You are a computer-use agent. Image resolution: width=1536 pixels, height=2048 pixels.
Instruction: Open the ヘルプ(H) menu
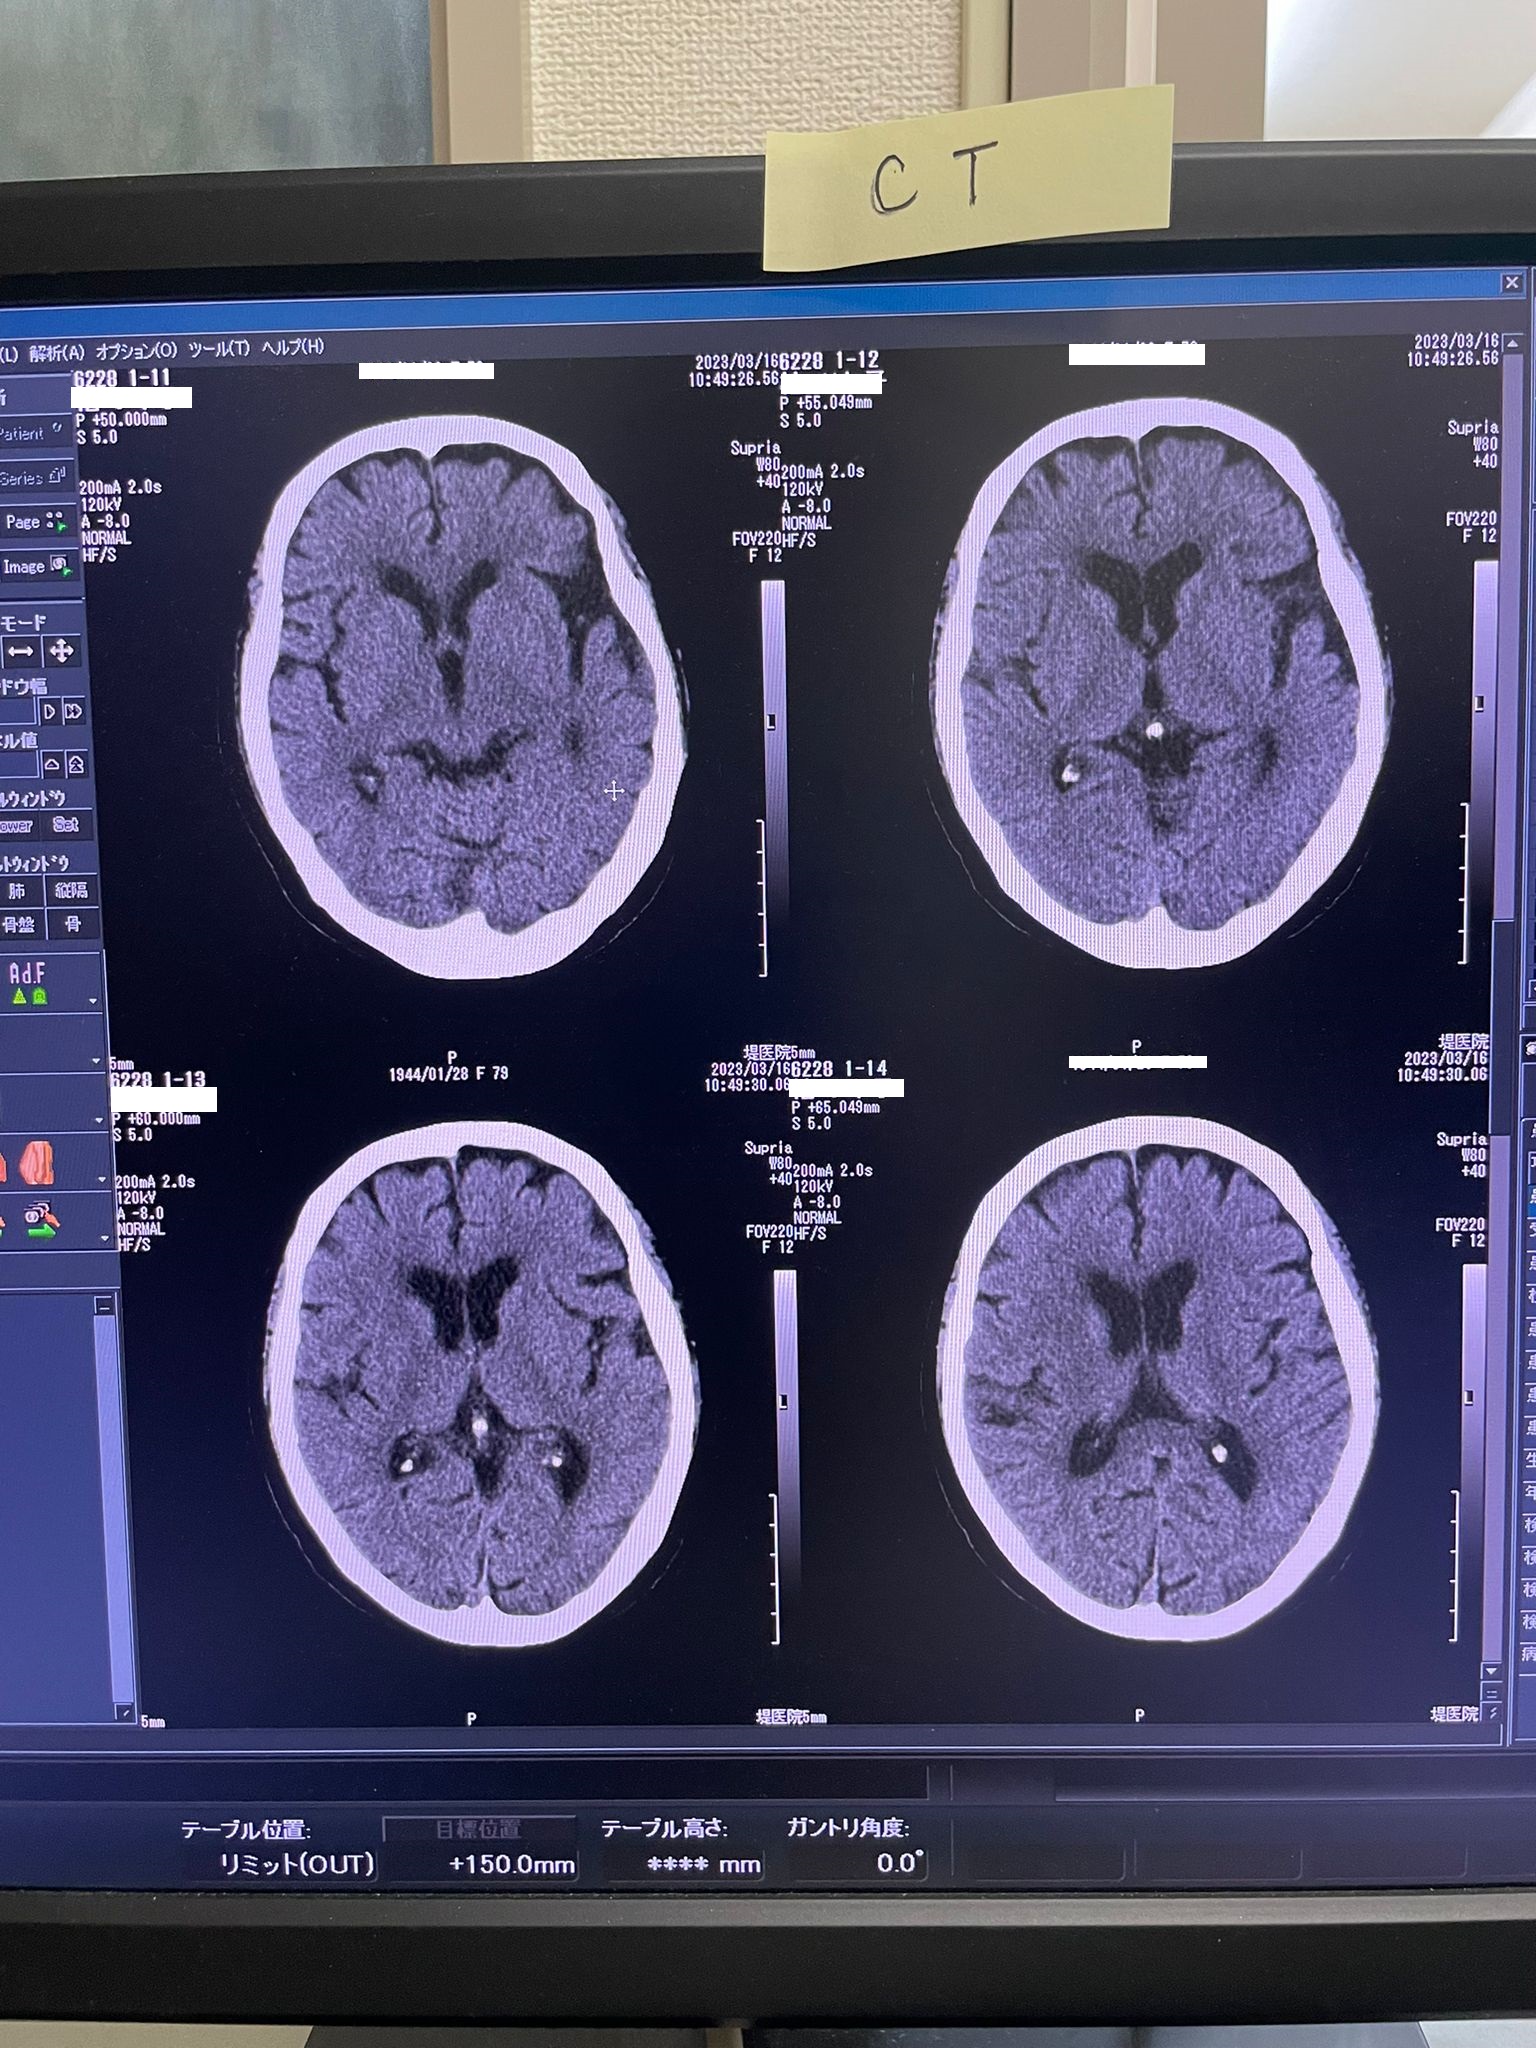293,347
